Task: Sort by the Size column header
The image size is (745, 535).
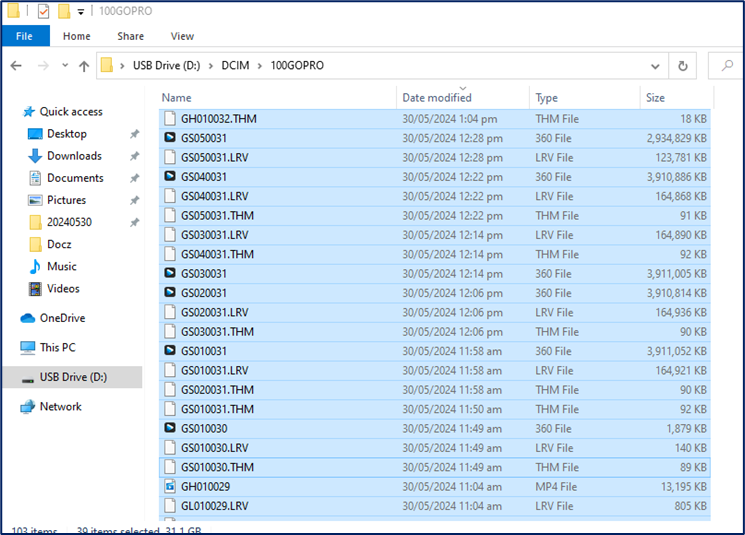Action: coord(676,97)
